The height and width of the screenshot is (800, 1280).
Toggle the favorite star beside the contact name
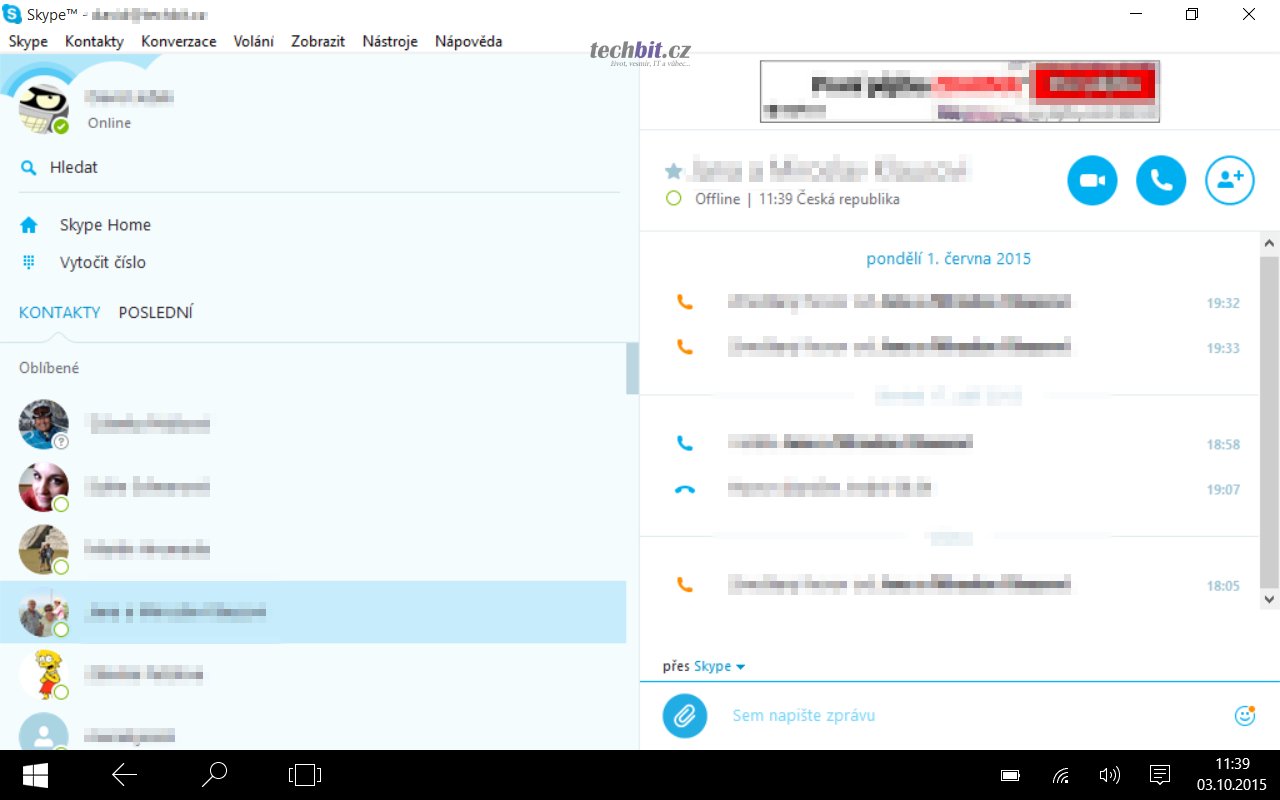673,171
